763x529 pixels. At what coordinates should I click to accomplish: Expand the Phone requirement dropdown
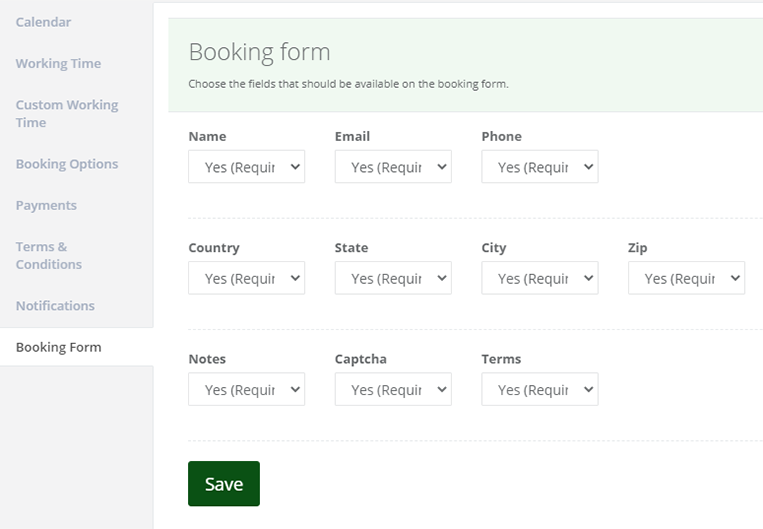point(540,166)
